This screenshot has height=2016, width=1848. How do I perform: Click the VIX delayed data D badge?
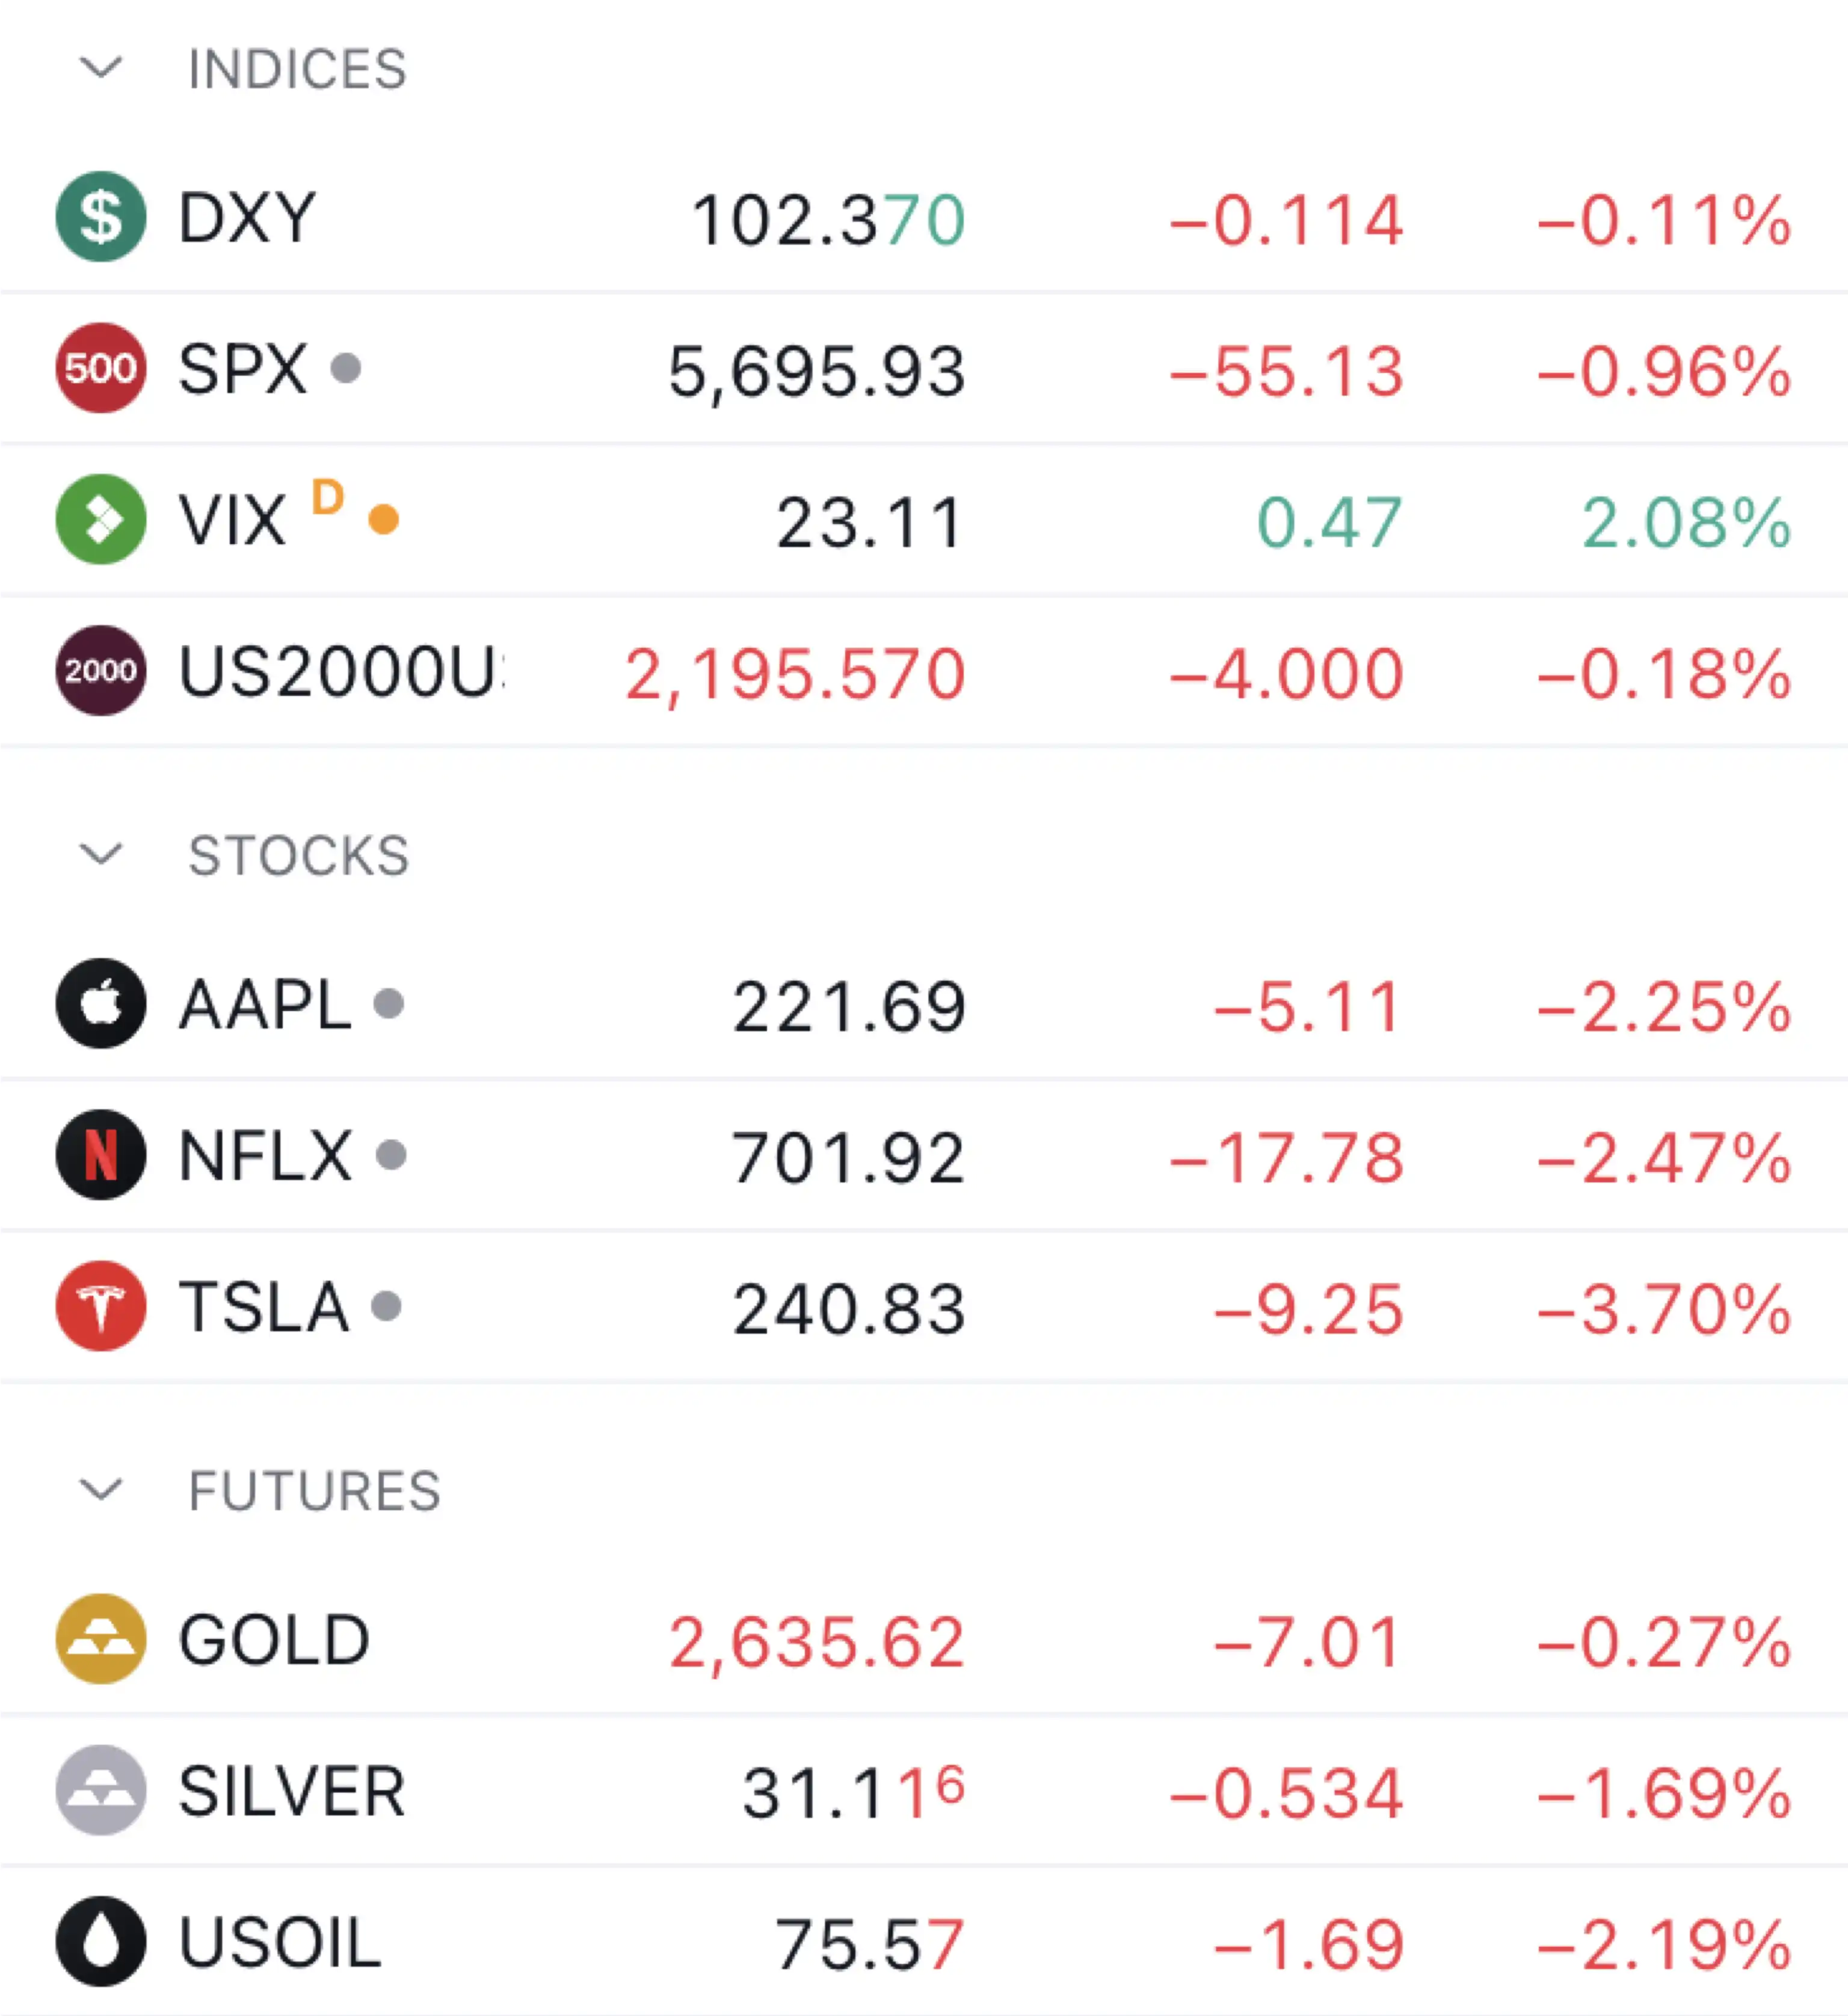point(328,497)
